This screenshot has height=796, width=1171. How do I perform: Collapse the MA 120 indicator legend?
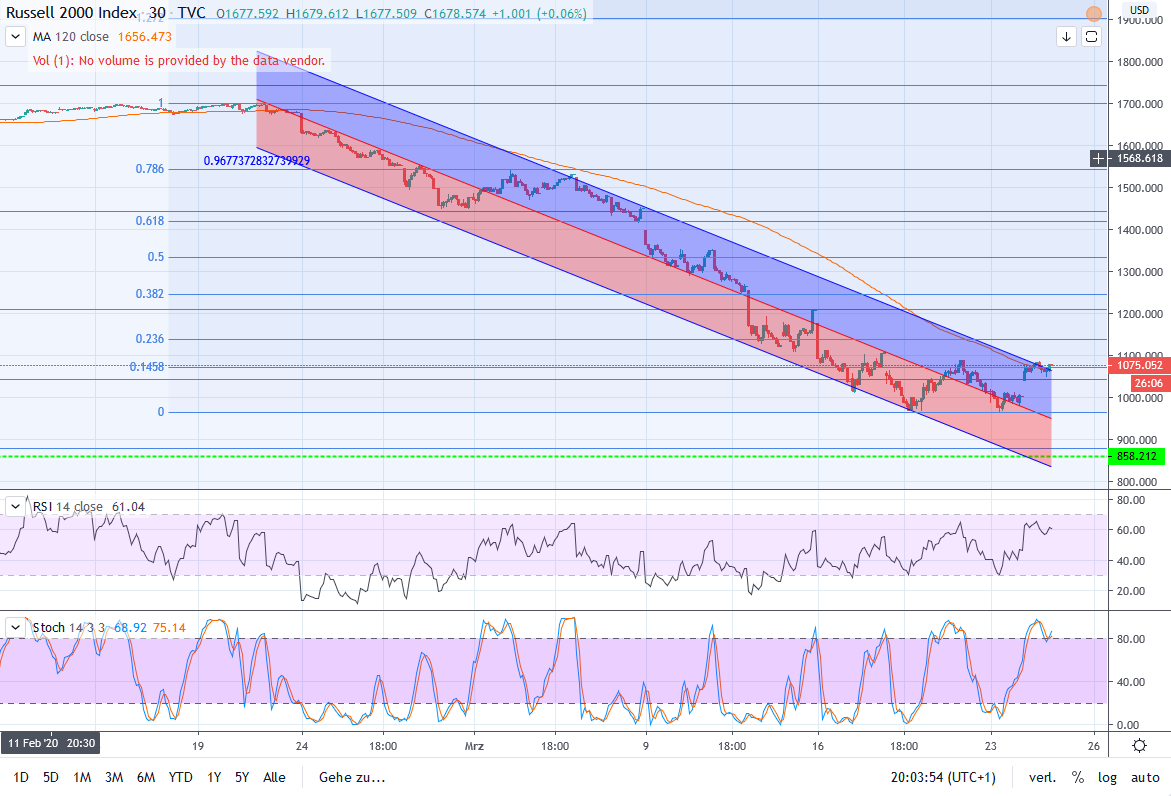pyautogui.click(x=15, y=36)
